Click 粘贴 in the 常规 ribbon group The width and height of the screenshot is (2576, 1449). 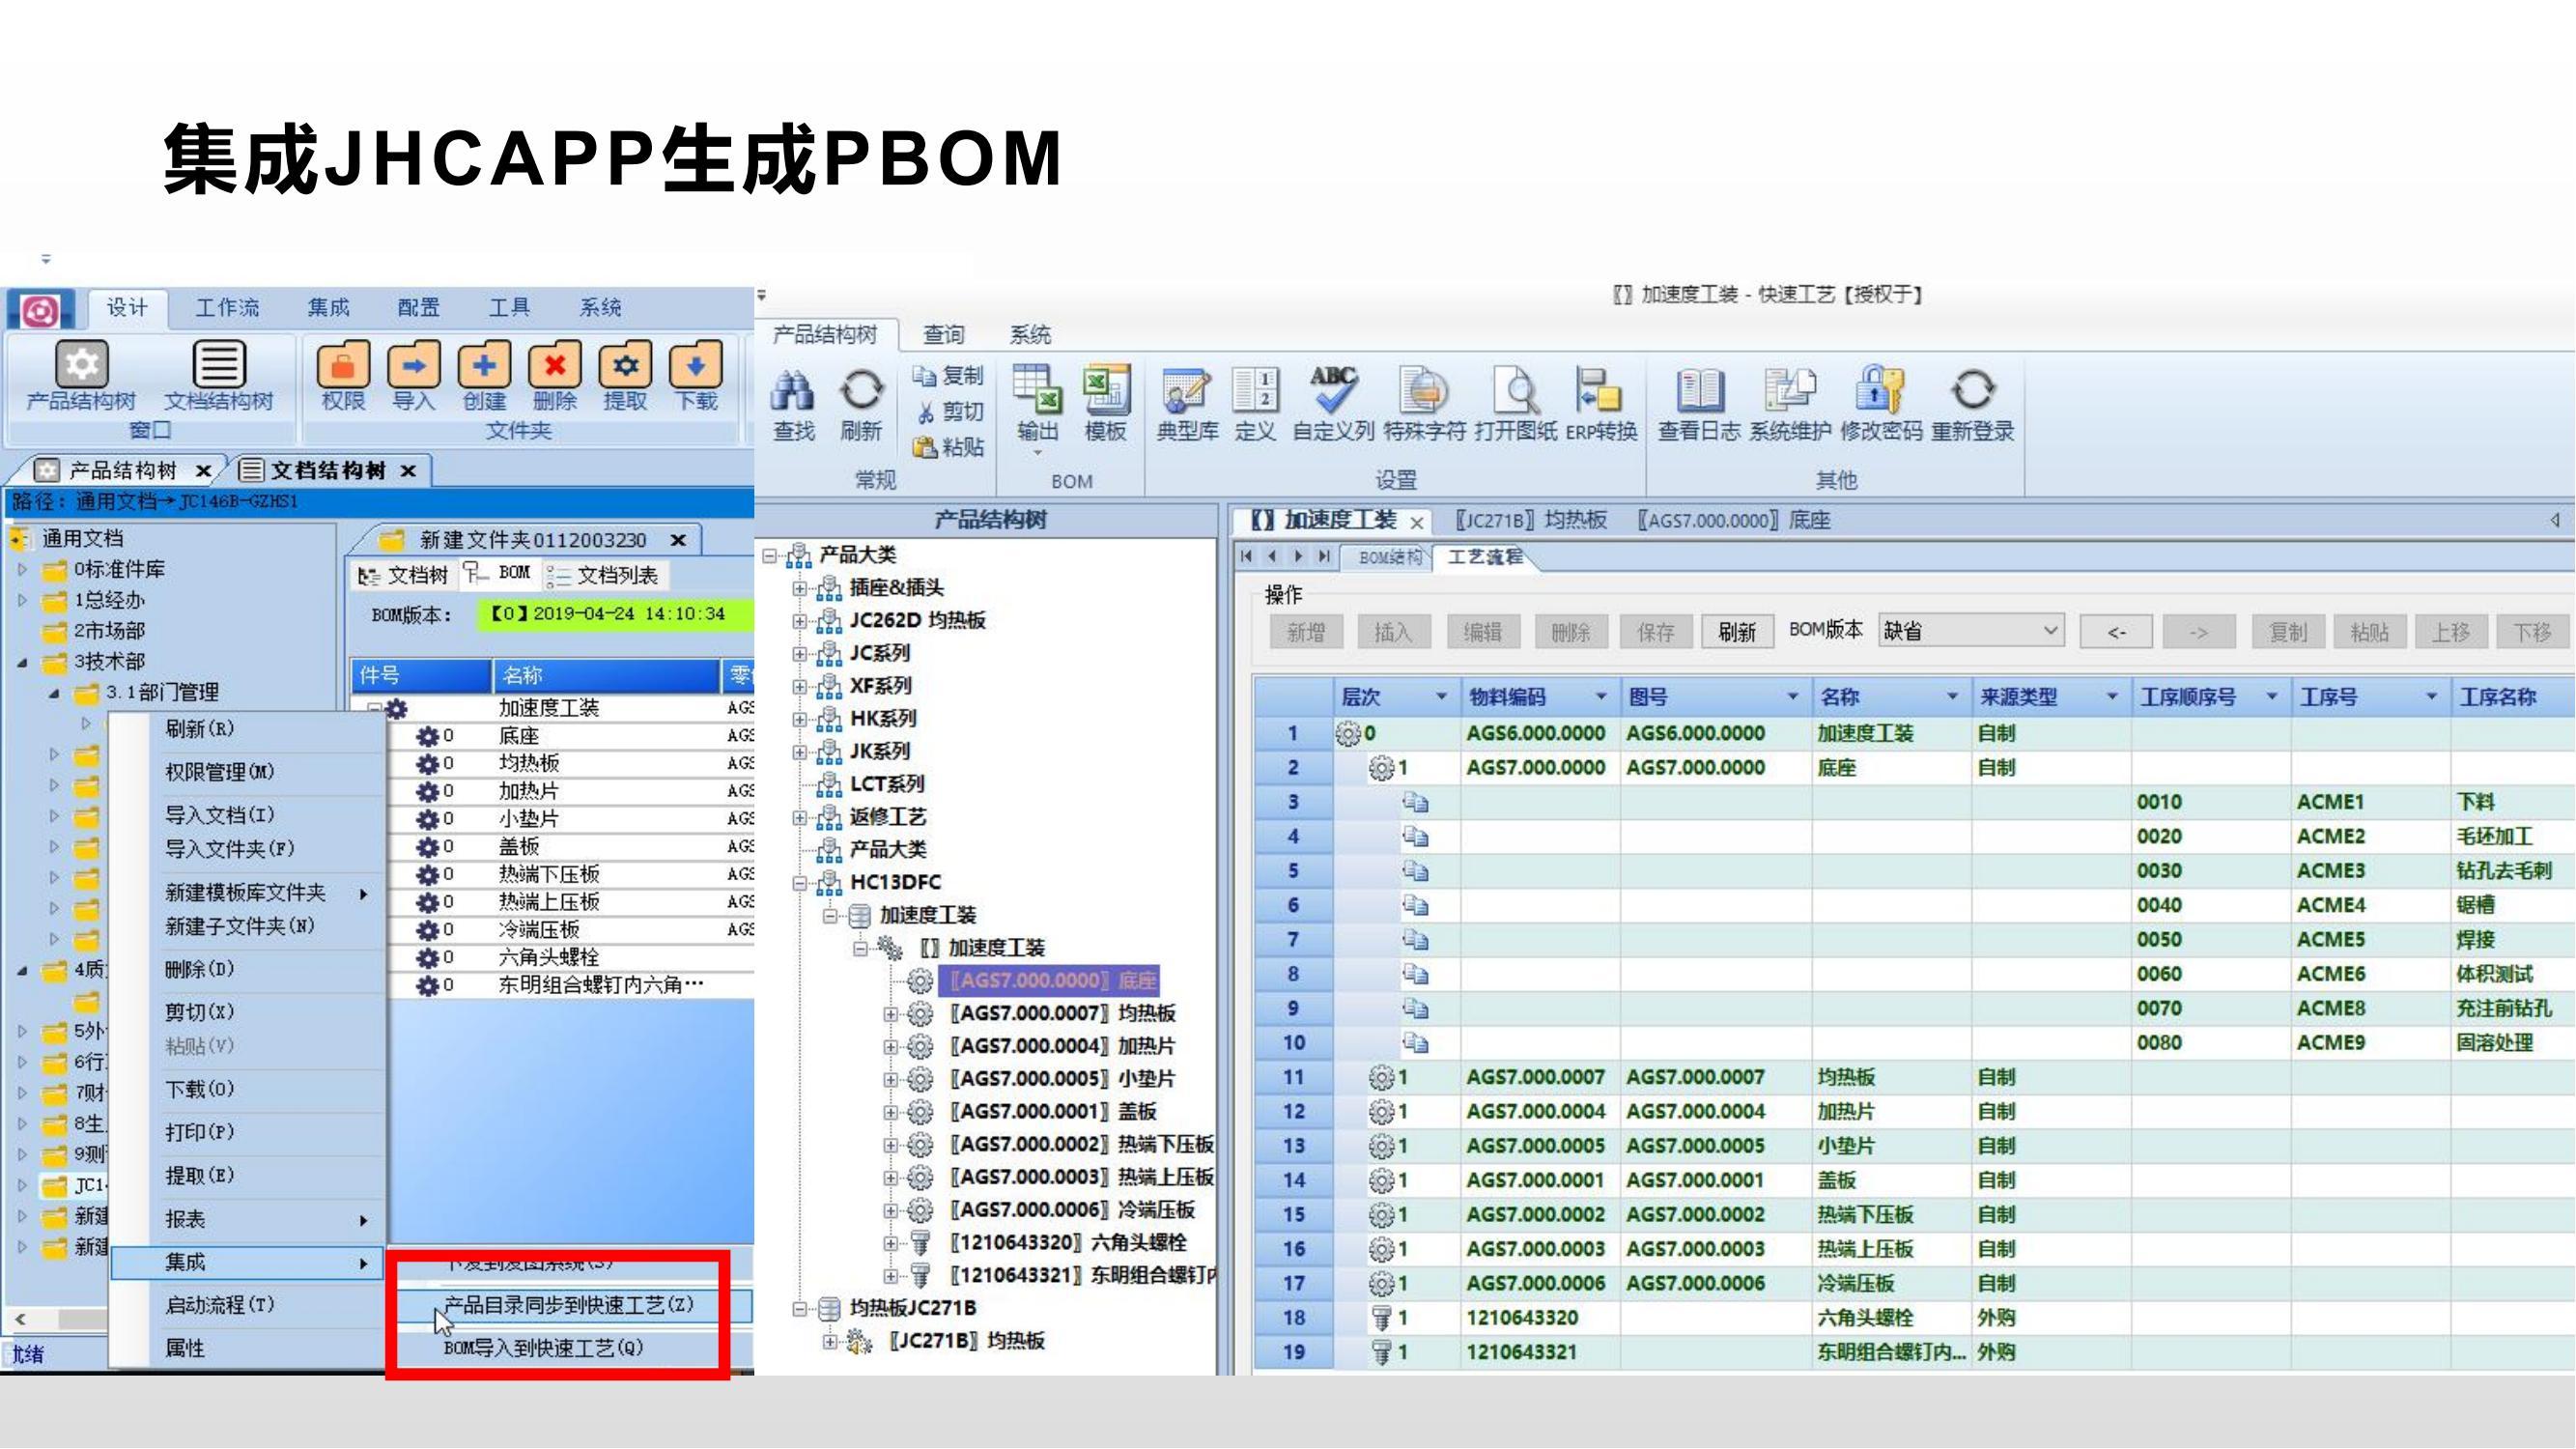[x=948, y=447]
